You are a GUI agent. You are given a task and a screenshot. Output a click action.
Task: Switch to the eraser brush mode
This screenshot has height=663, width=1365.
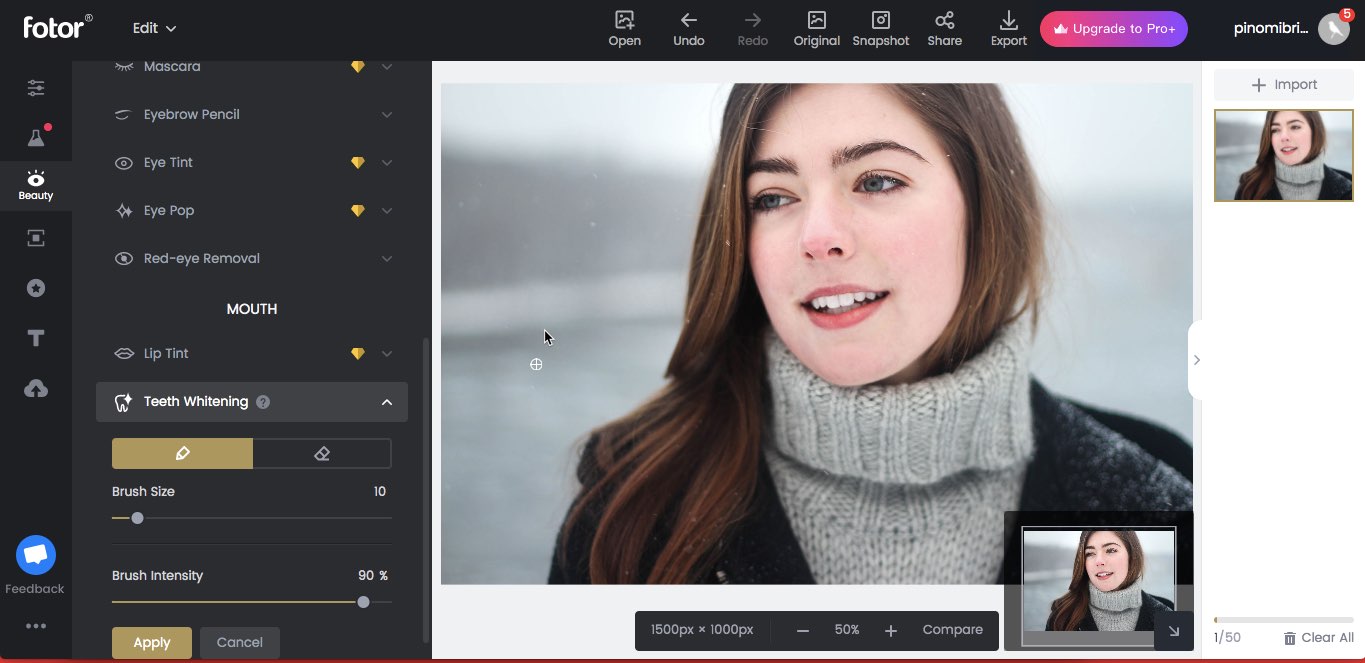click(322, 453)
